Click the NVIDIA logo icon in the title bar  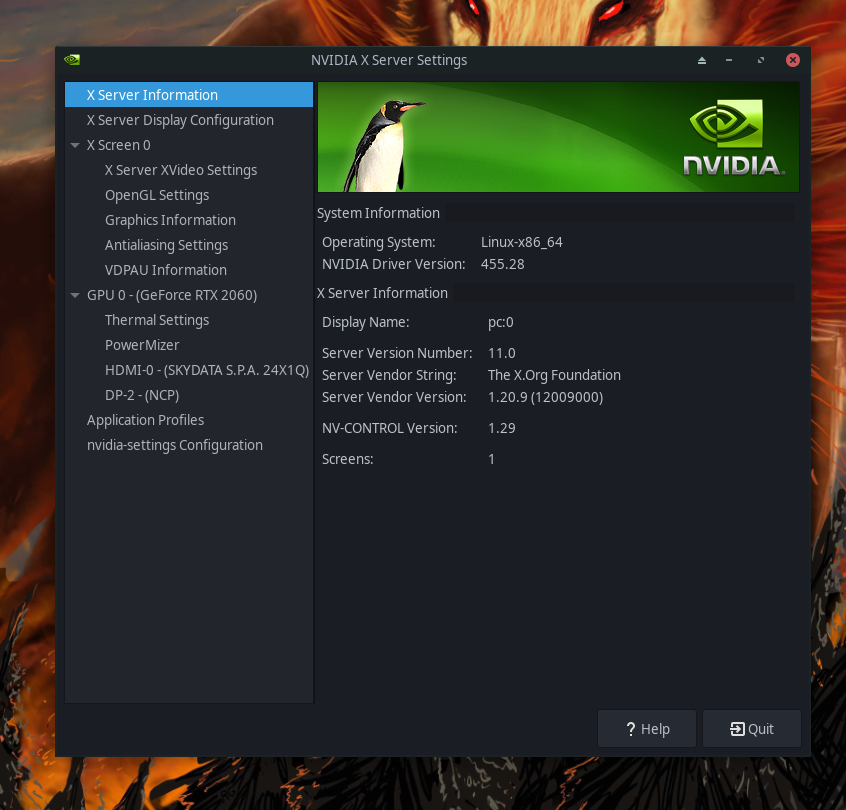(71, 60)
